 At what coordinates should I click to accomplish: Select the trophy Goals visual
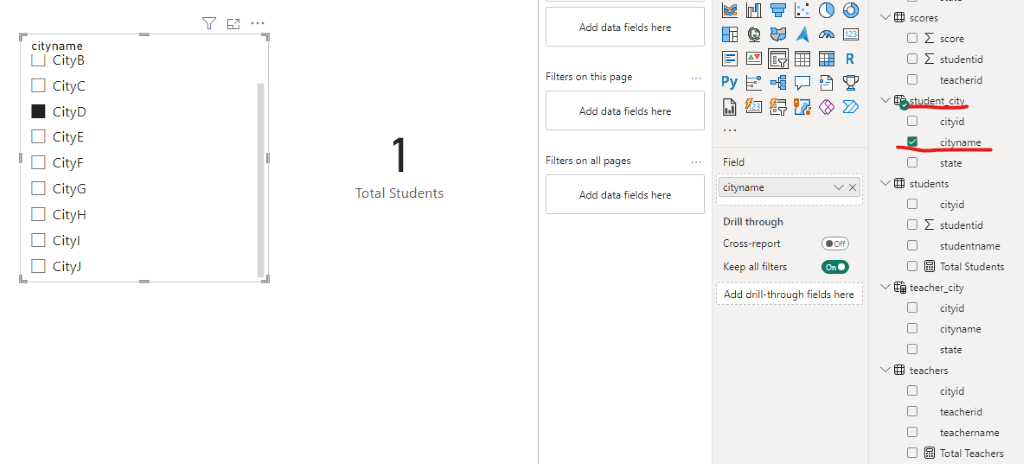point(850,82)
